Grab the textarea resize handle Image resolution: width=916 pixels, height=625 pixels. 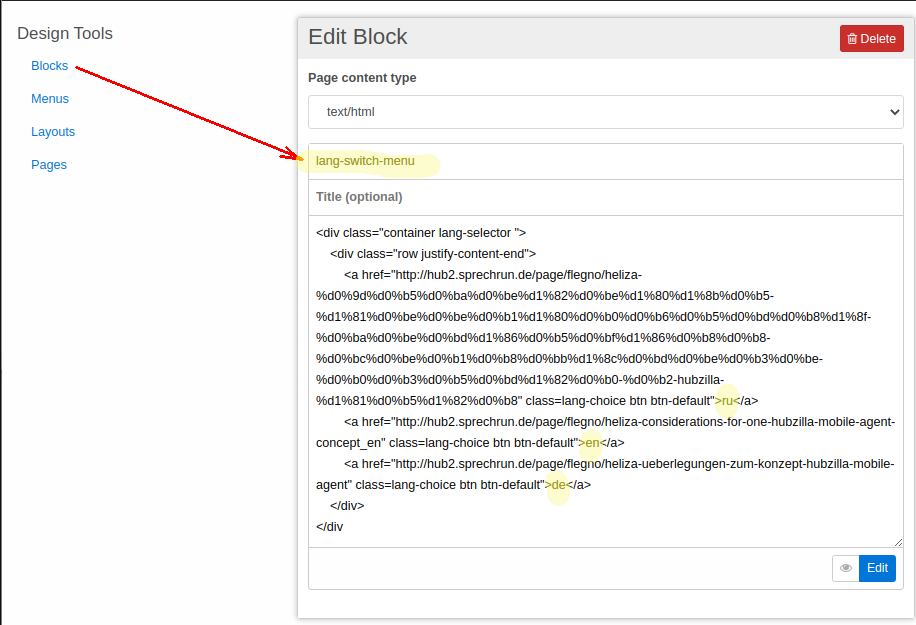pyautogui.click(x=898, y=542)
